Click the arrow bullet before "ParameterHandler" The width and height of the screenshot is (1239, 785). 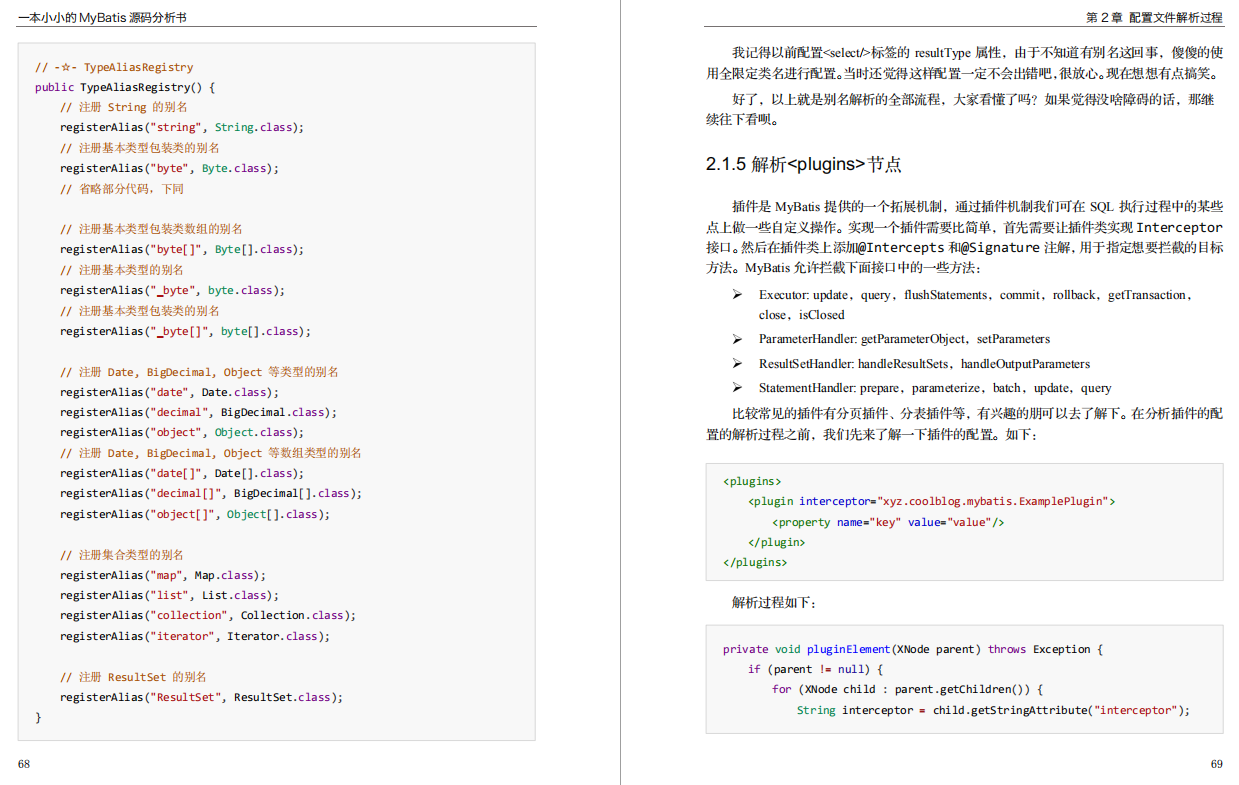pos(737,339)
